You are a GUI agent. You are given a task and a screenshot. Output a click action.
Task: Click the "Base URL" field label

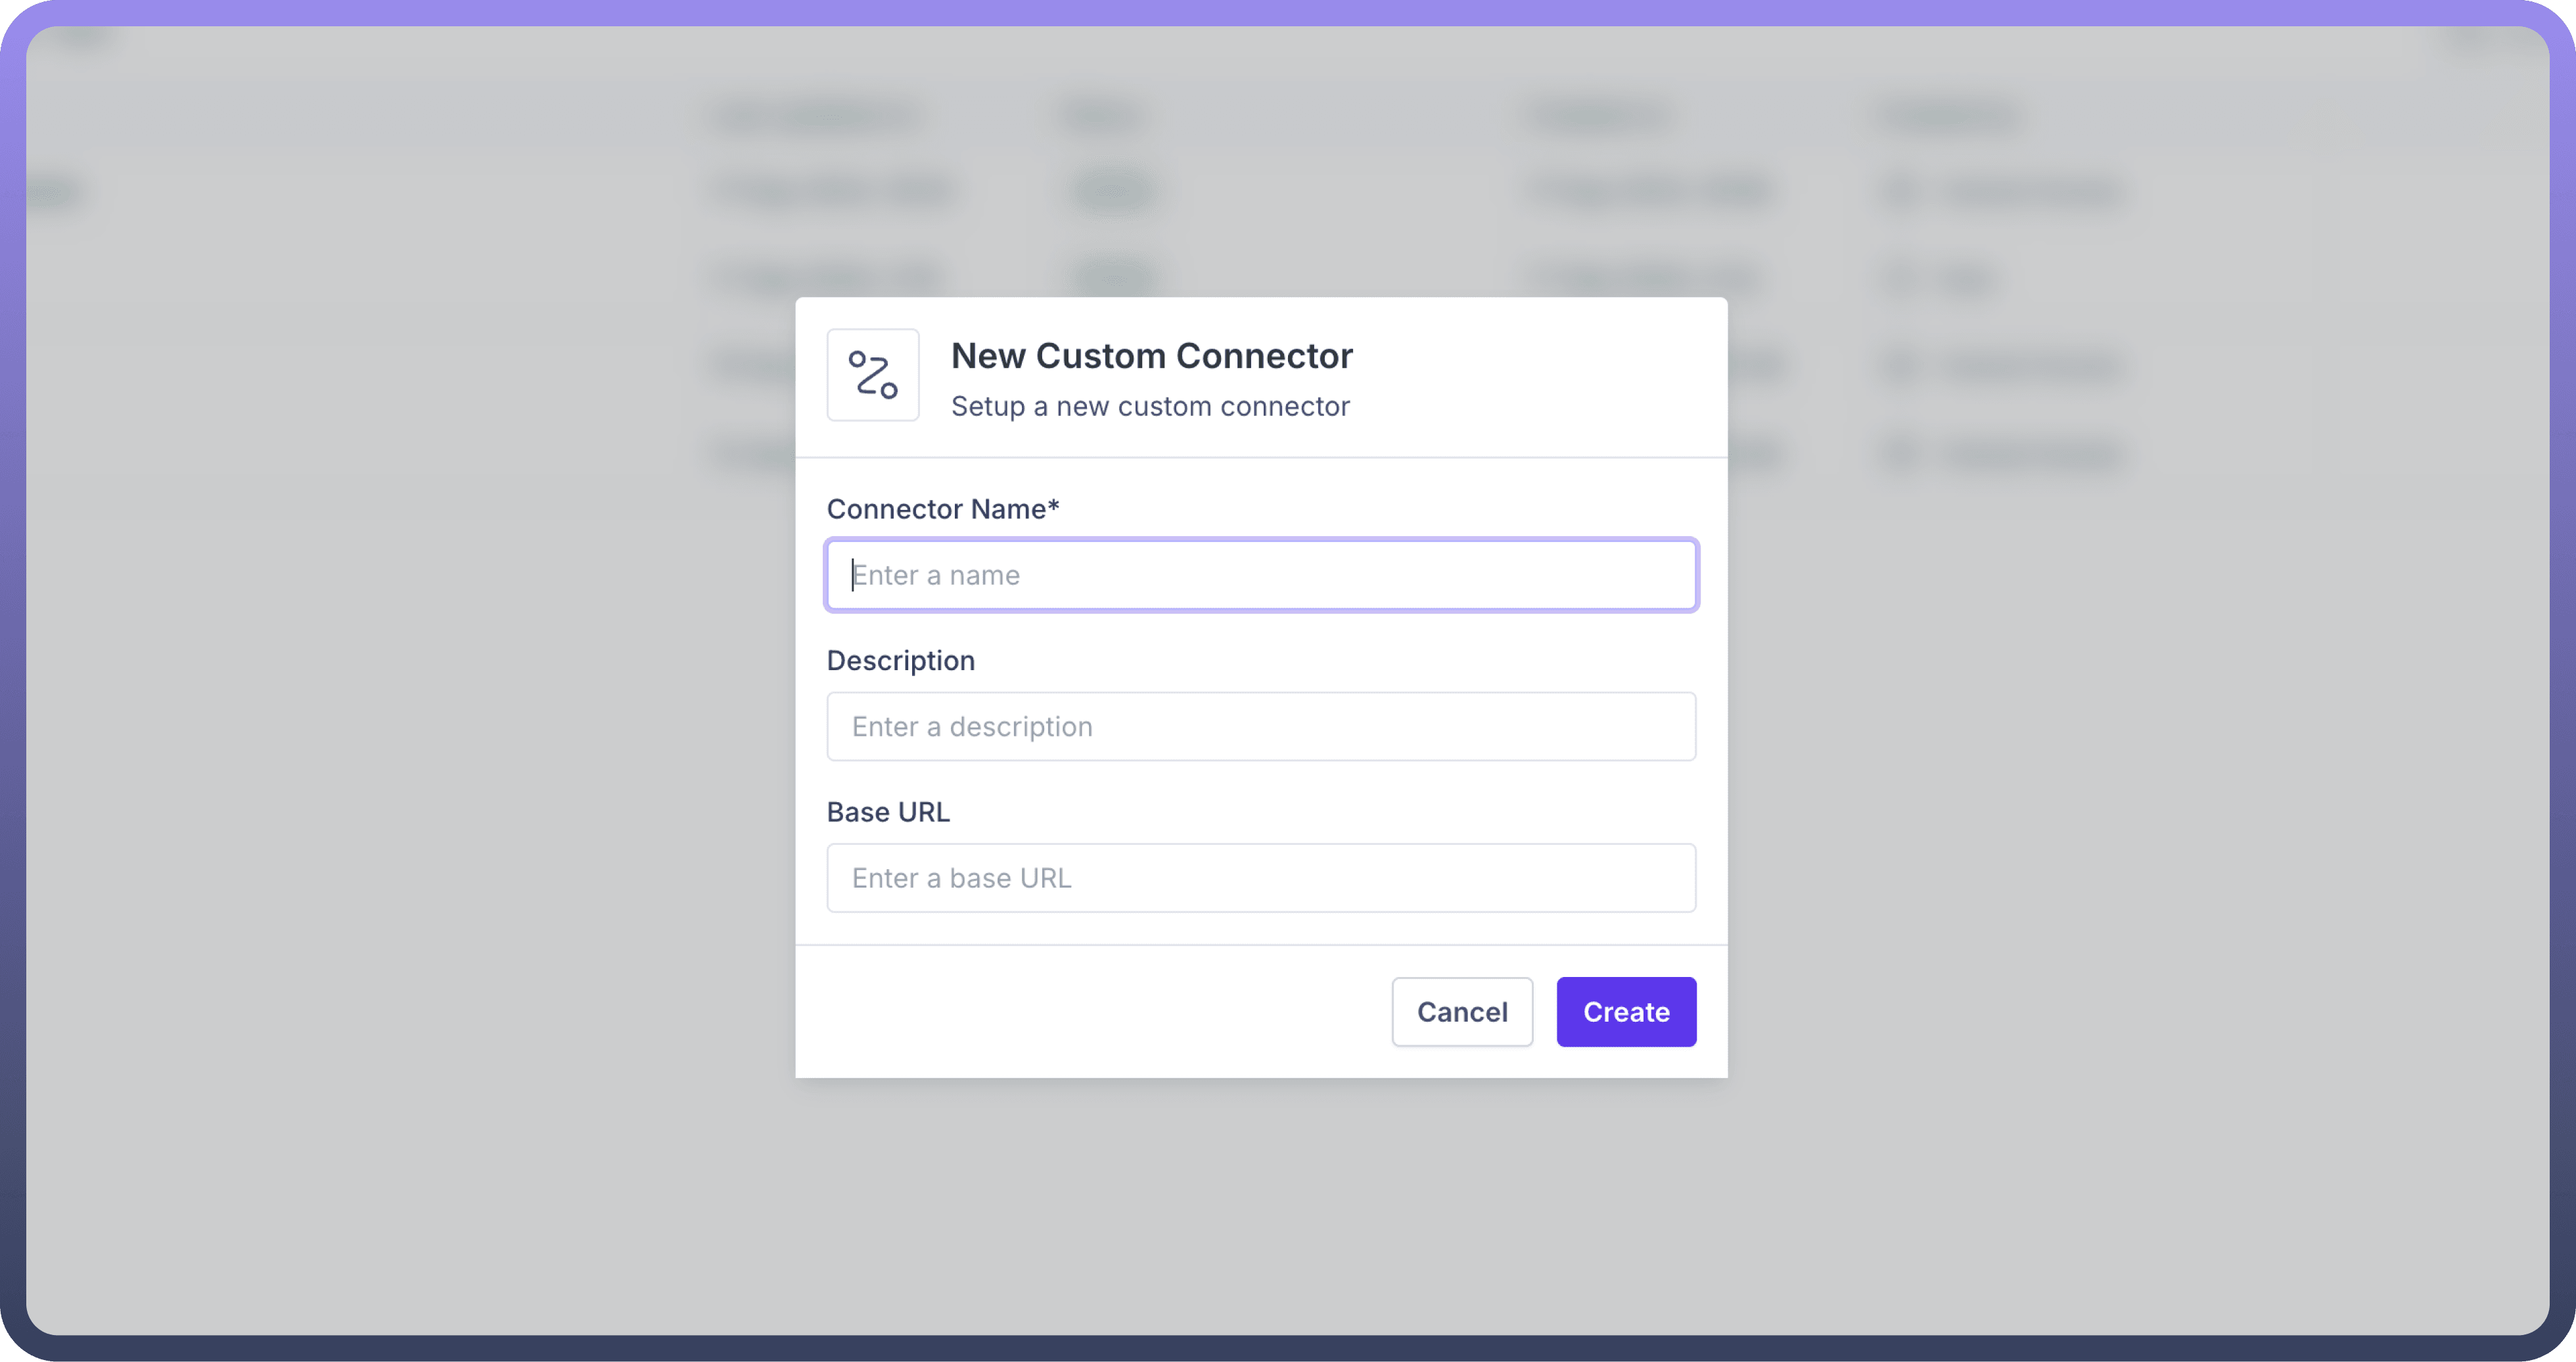point(888,812)
